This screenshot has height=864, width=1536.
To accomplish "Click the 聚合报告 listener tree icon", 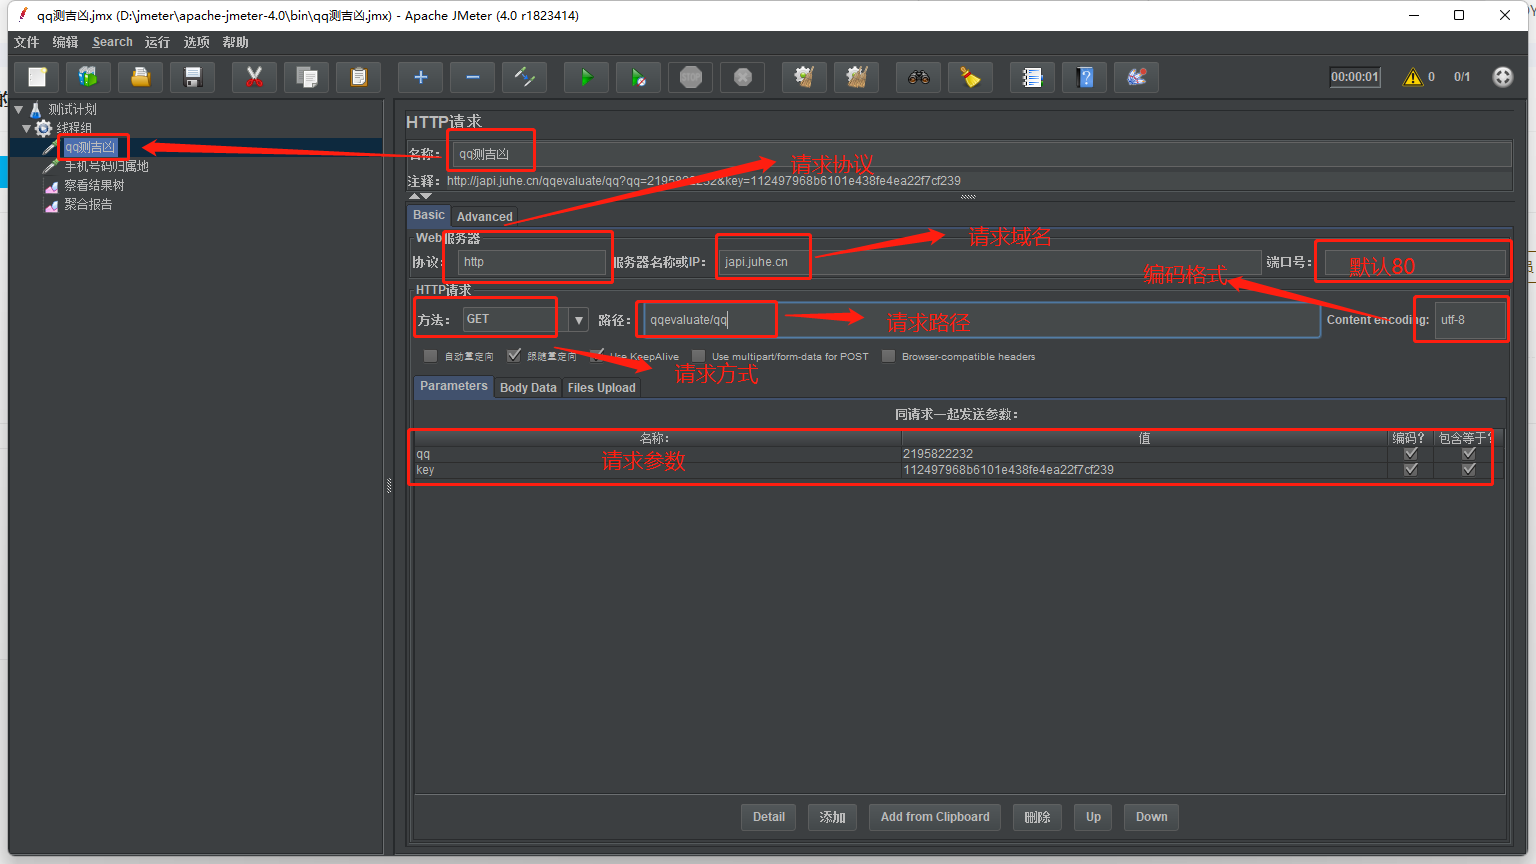I will coord(51,205).
